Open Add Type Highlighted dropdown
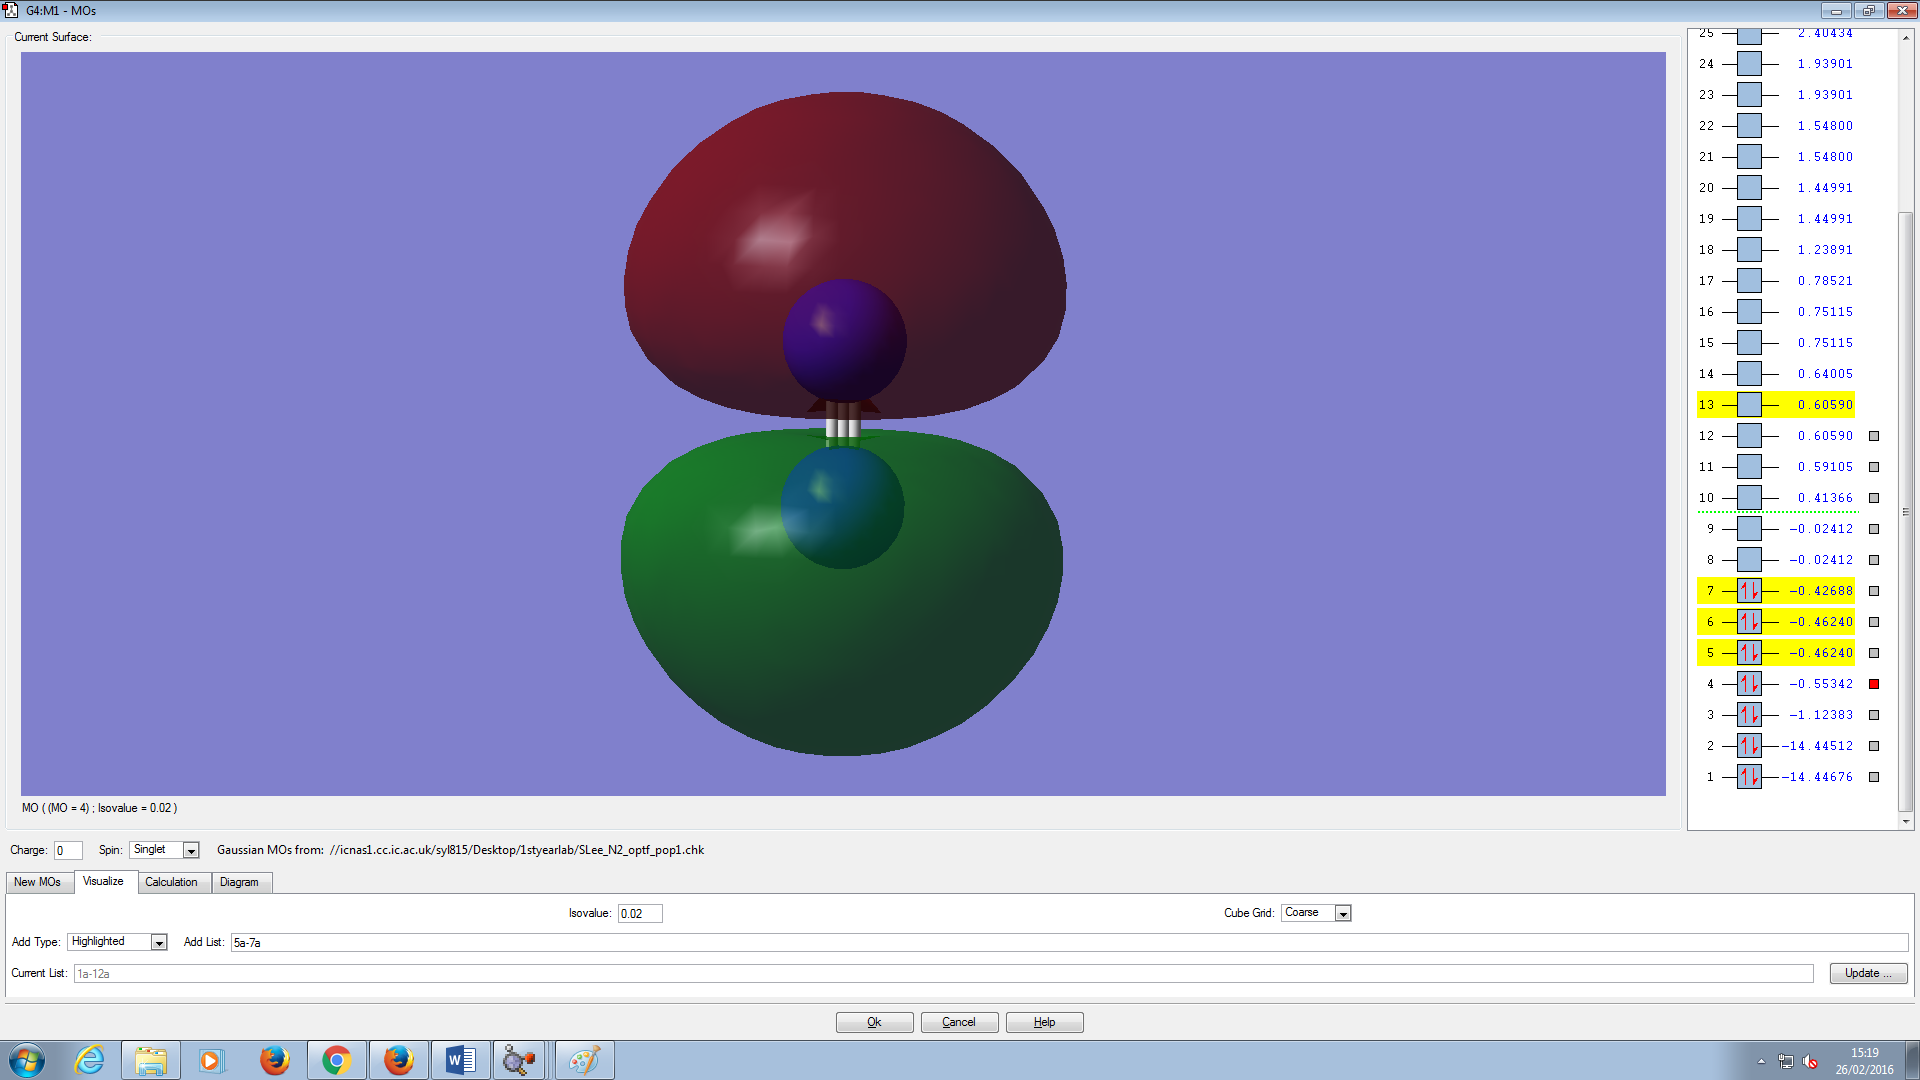The width and height of the screenshot is (1920, 1080). 159,943
